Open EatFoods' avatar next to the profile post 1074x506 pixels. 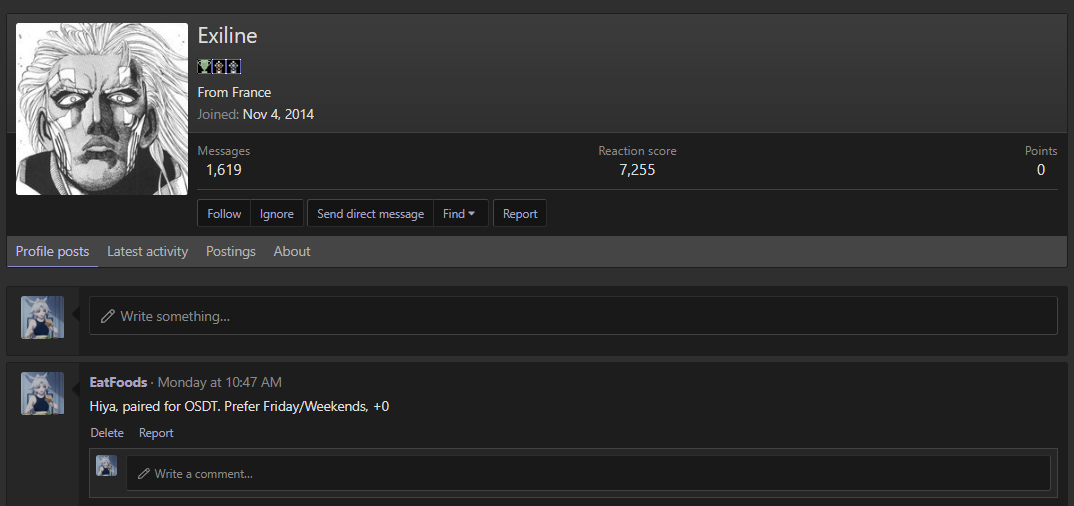[x=43, y=393]
